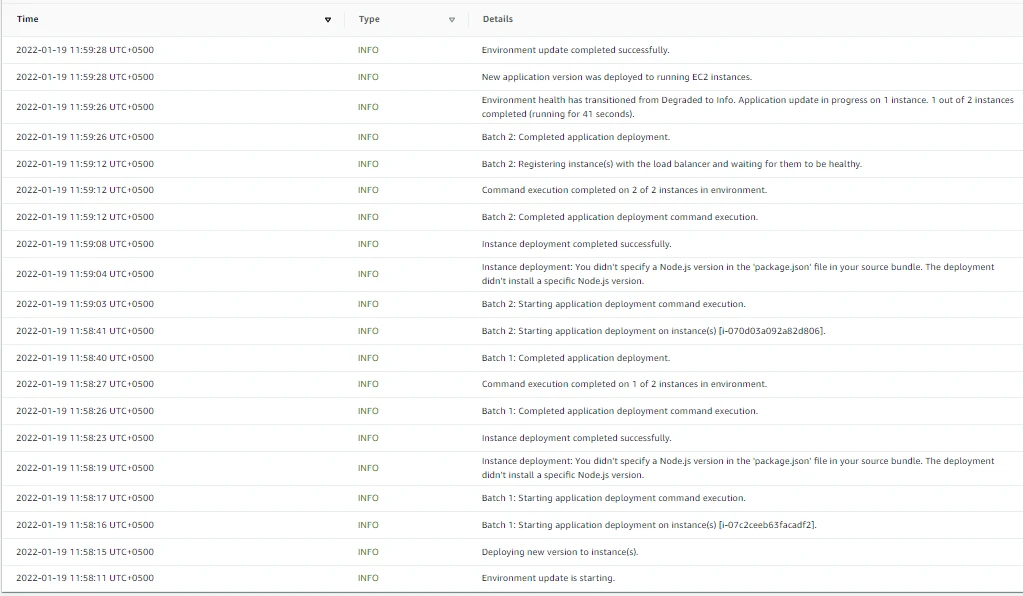Click the Type column sort arrow
Image resolution: width=1023 pixels, height=596 pixels.
click(x=451, y=20)
